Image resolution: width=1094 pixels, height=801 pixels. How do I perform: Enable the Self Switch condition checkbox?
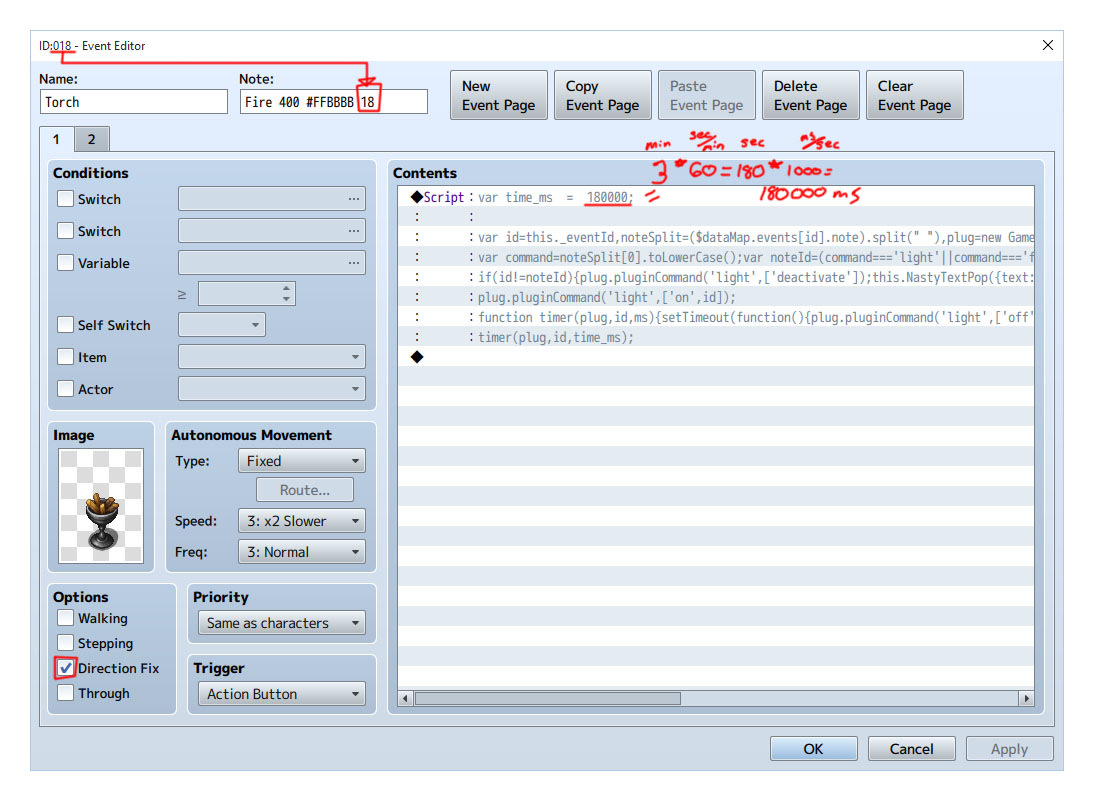[66, 324]
